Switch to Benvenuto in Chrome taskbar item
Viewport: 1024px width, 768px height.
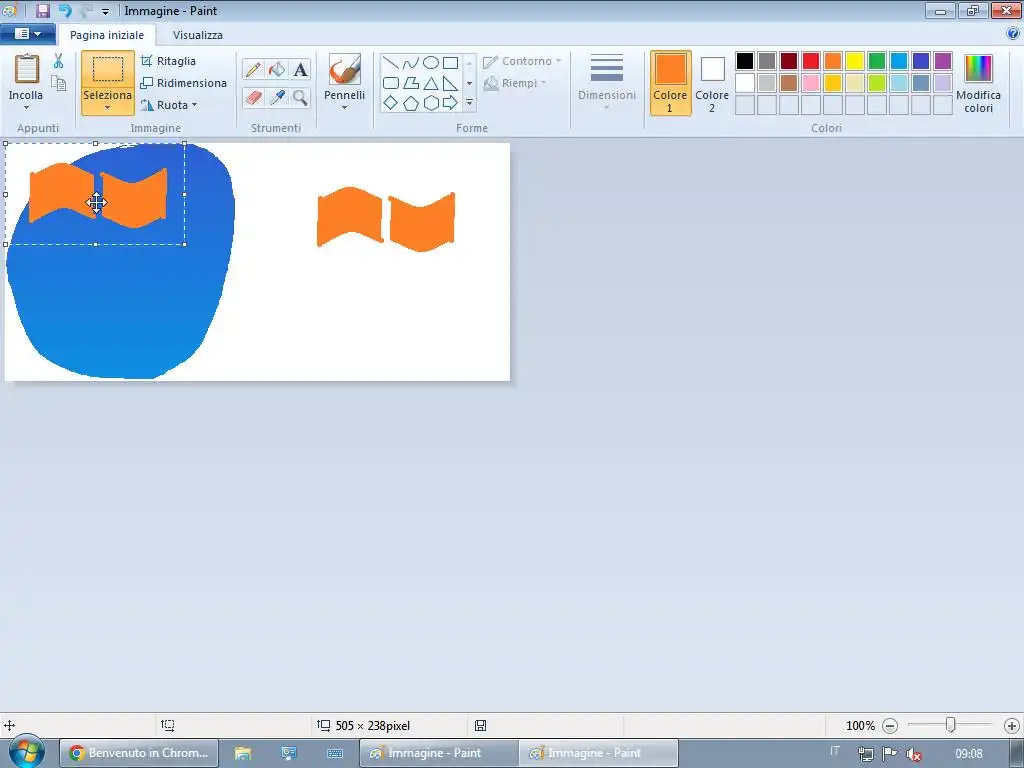140,753
